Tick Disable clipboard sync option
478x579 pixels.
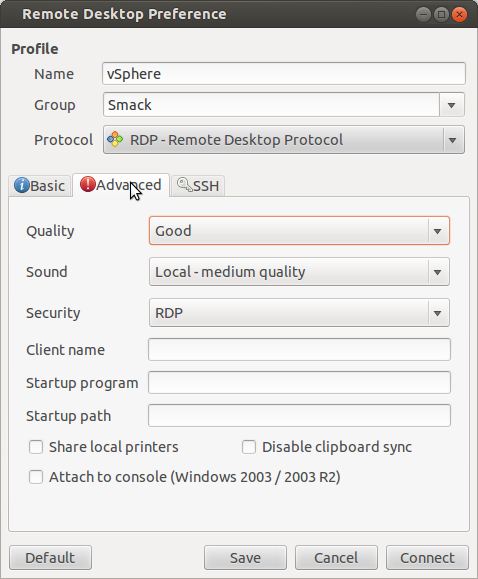[x=249, y=447]
